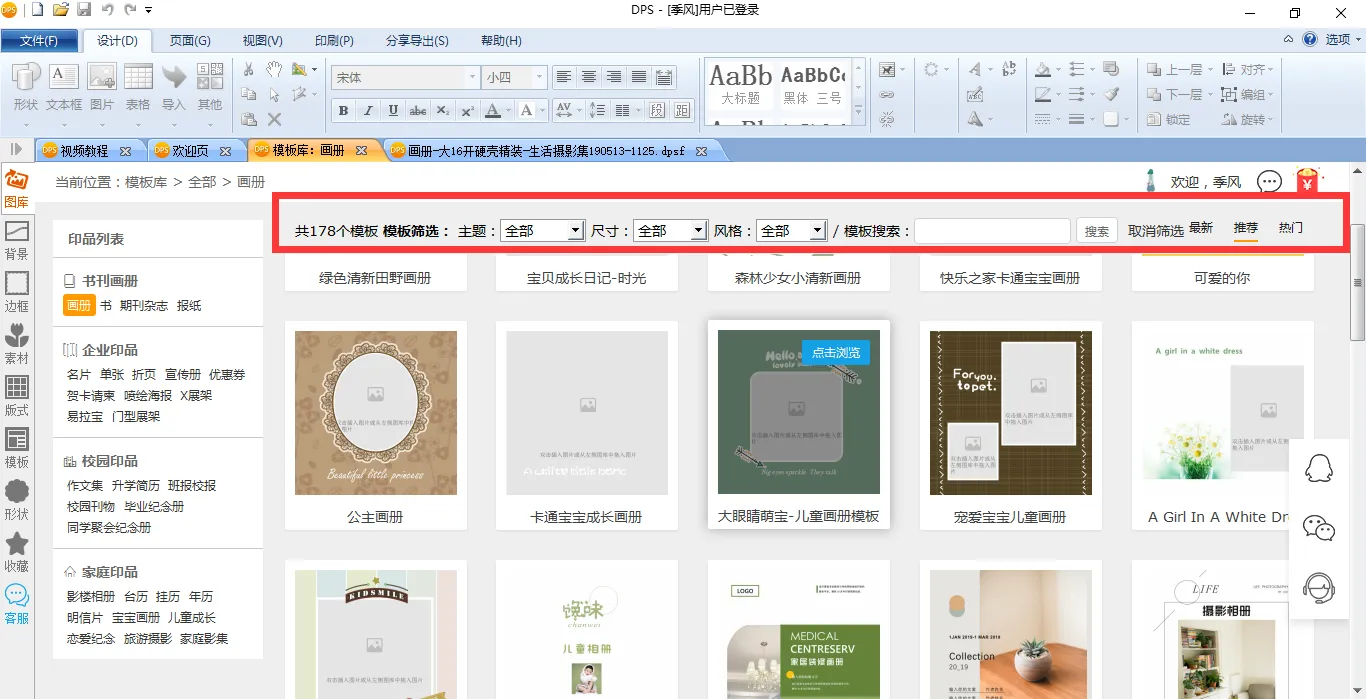Expand the 风格 filter dropdown

point(817,231)
